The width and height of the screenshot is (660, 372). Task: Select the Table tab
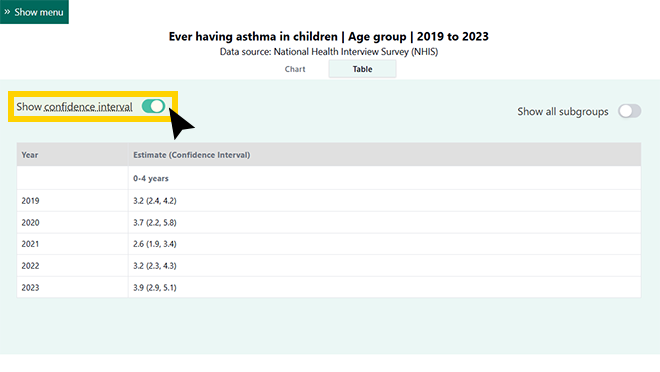(362, 69)
